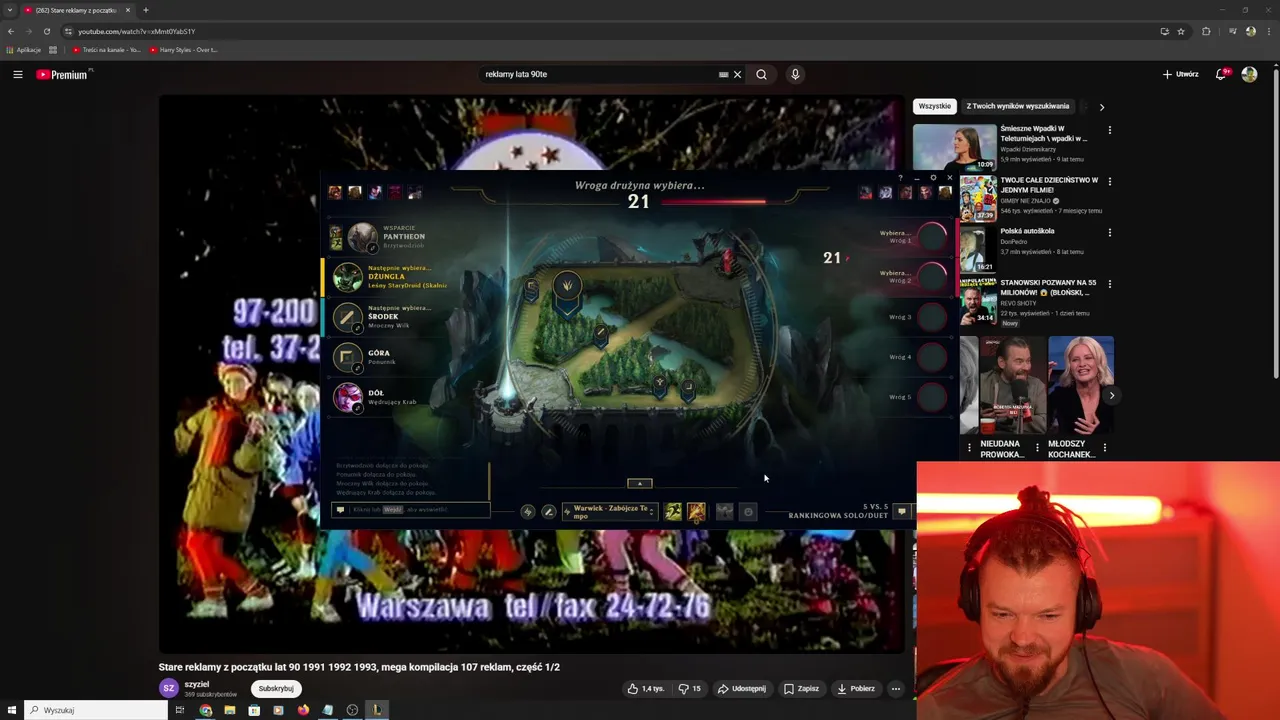
Task: Open emote selector in League client
Action: tap(748, 512)
